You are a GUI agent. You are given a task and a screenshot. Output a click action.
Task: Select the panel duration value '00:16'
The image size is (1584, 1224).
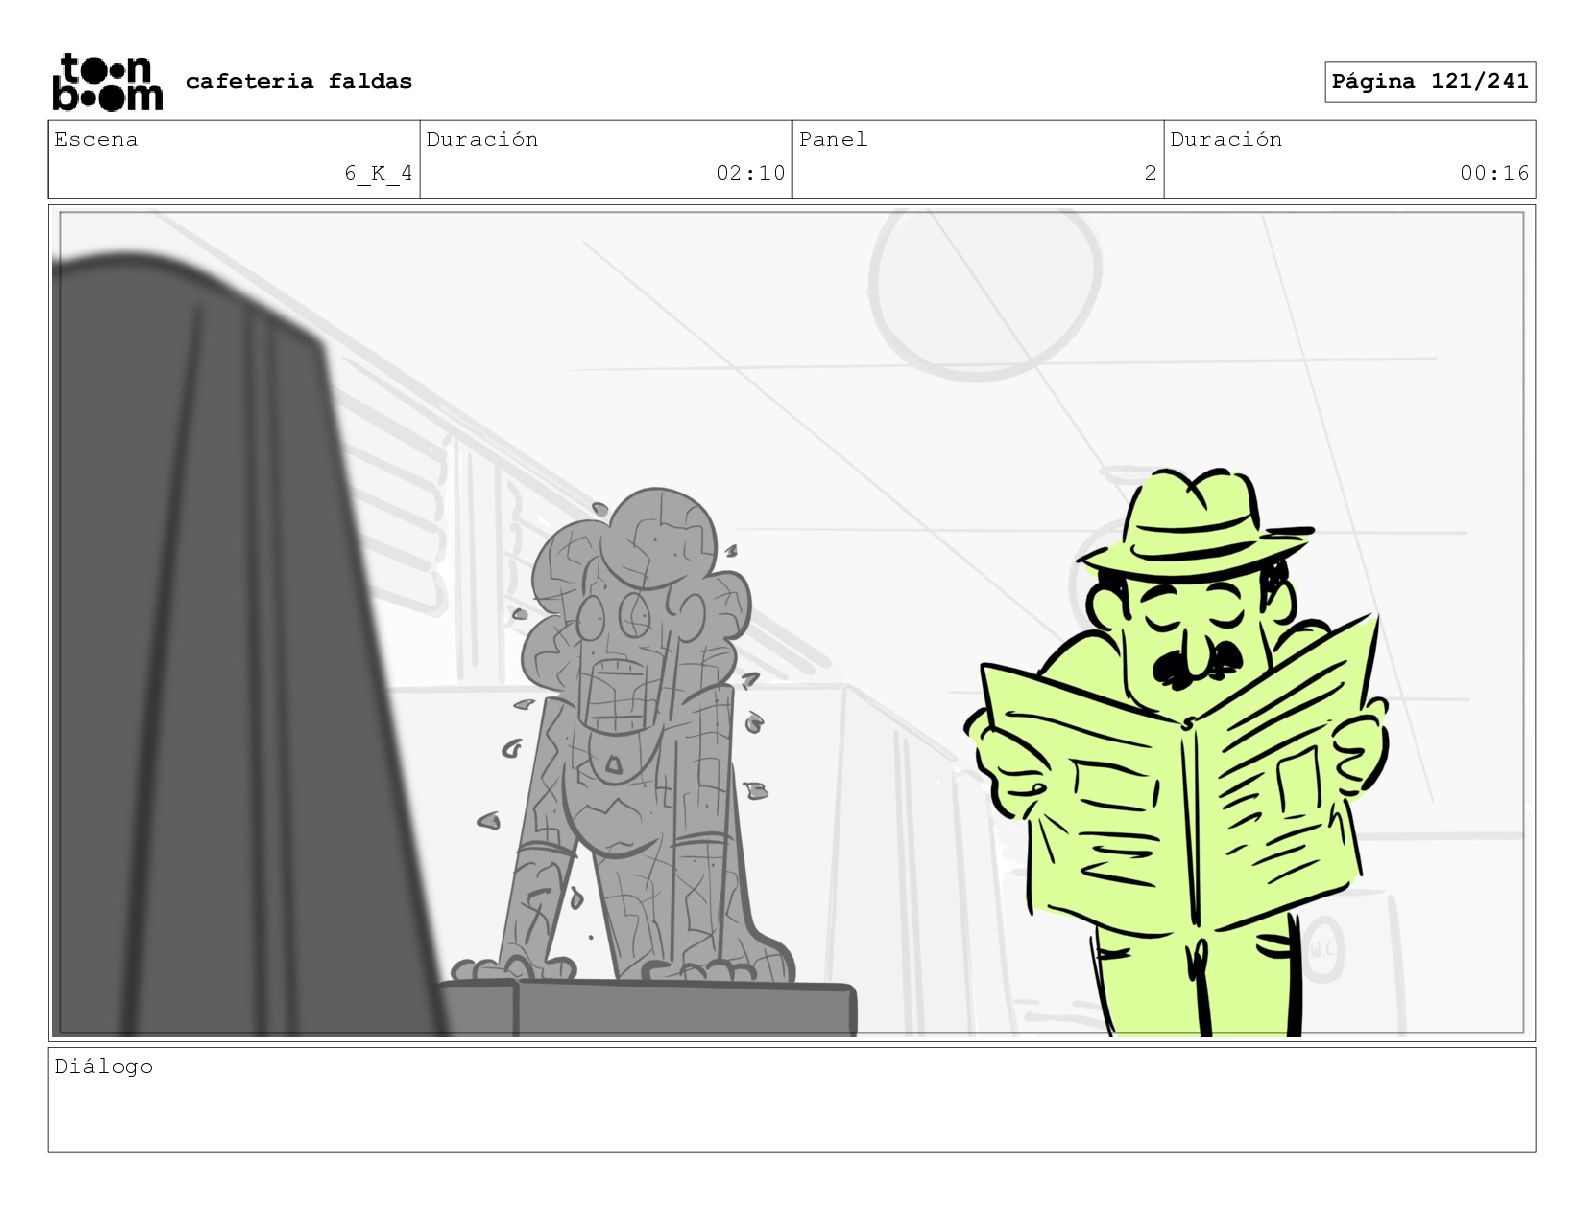[x=1494, y=173]
